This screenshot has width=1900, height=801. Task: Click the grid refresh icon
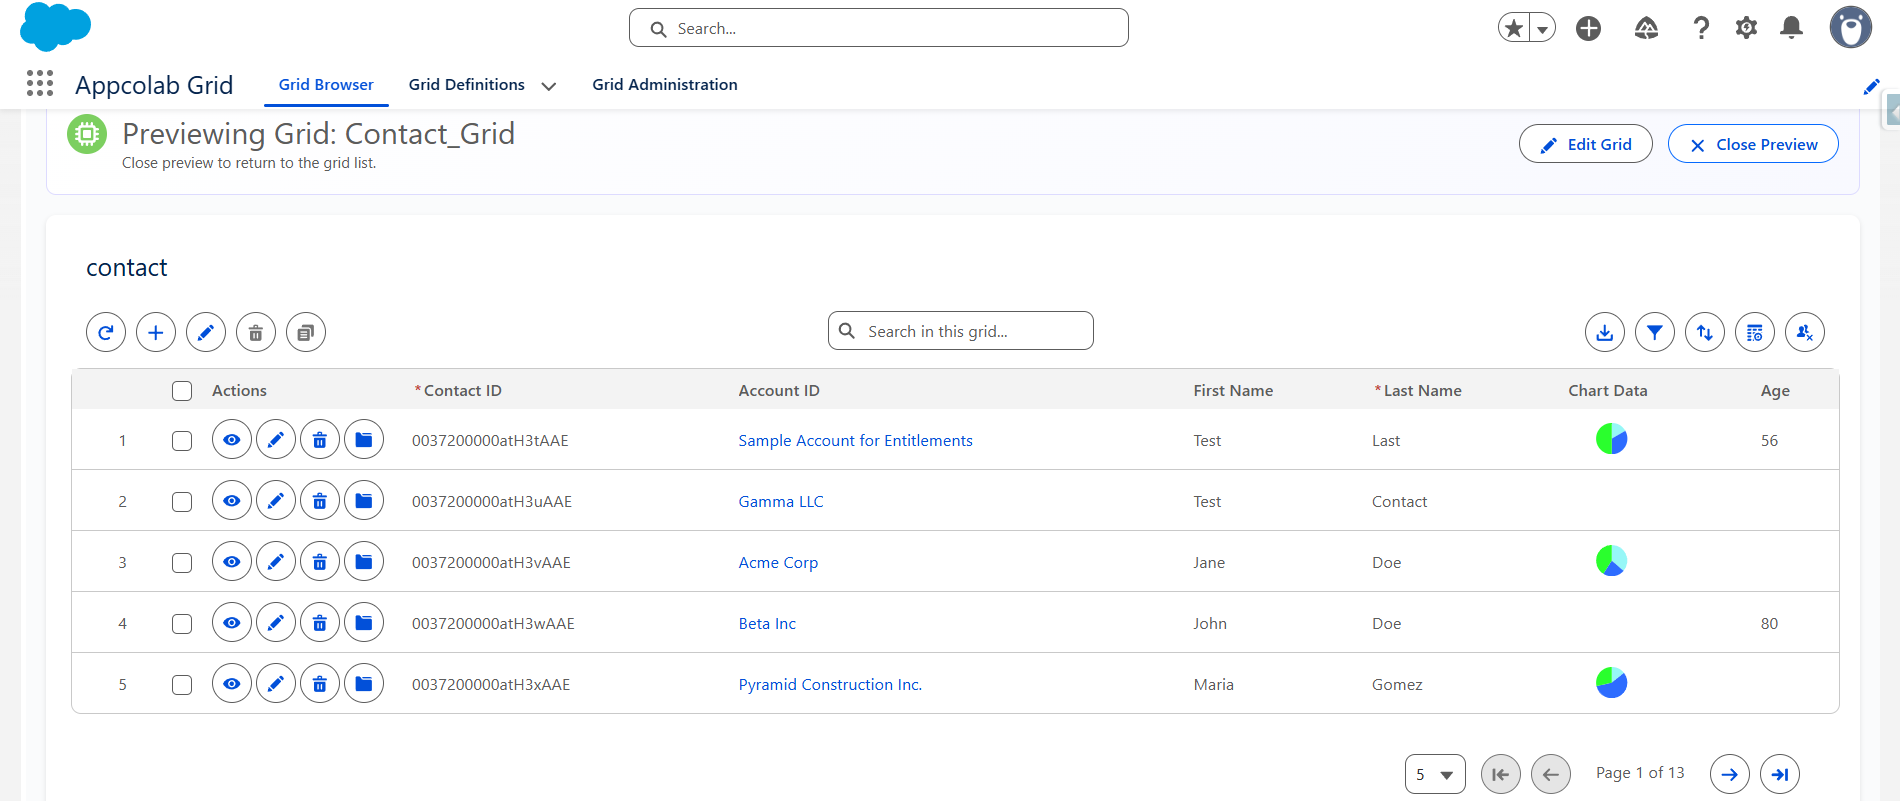pos(106,332)
